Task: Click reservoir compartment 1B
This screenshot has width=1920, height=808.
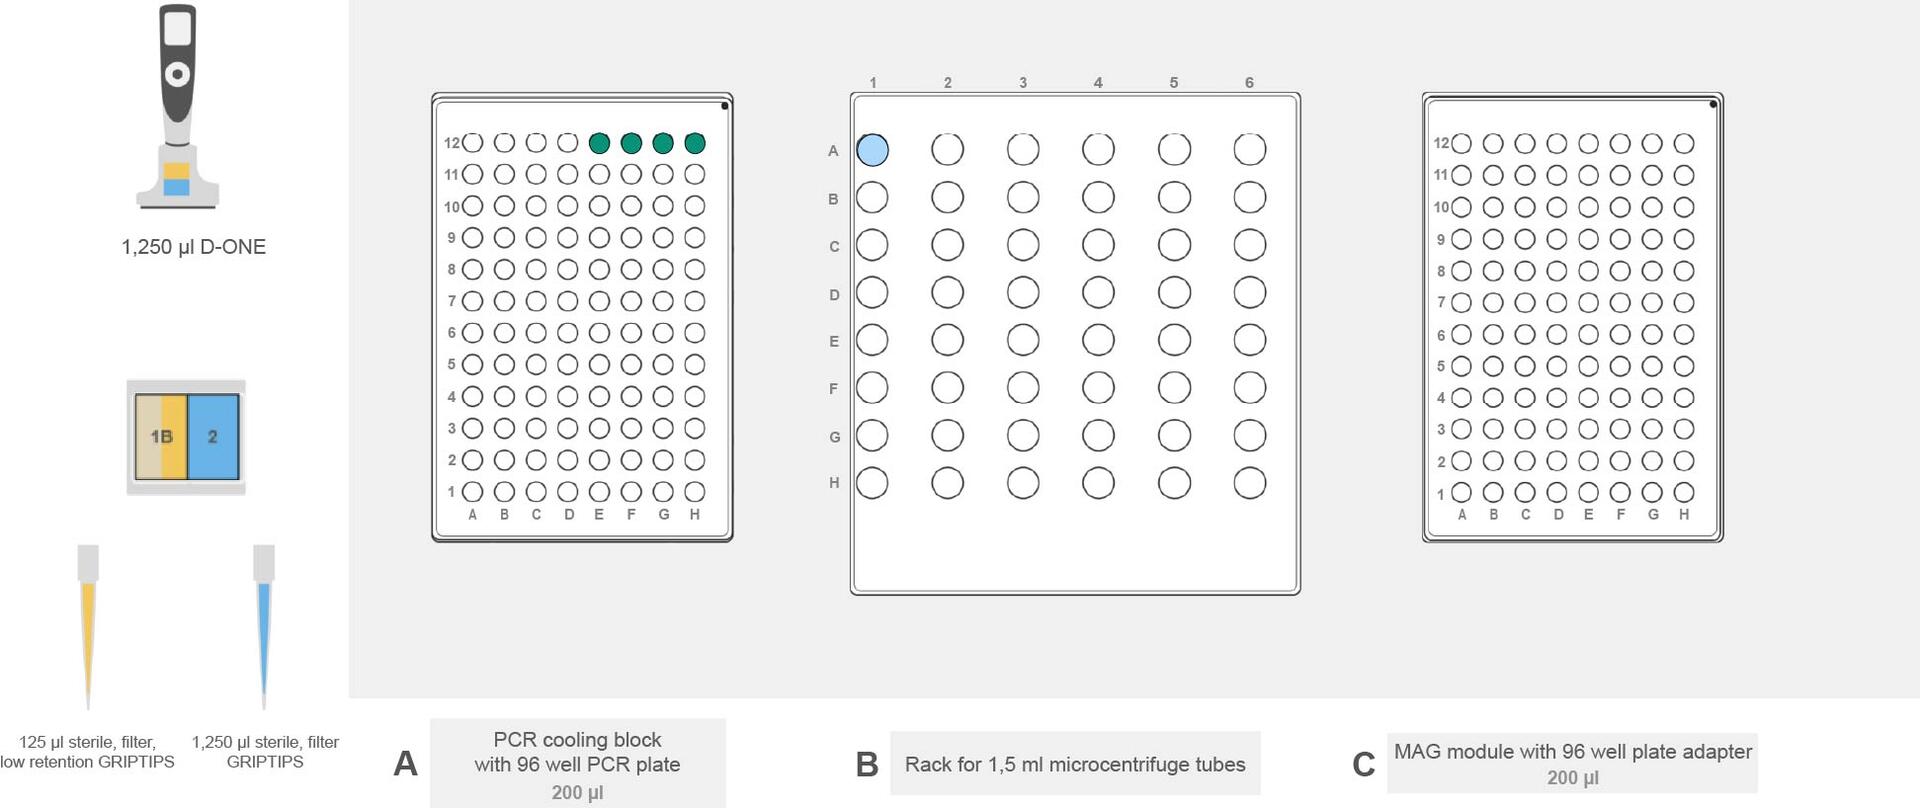Action: [x=161, y=437]
